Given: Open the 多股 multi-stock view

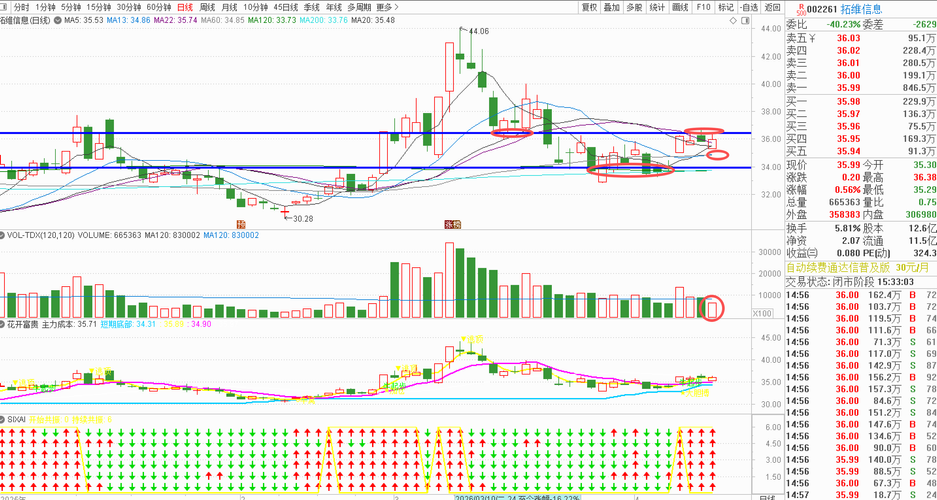Looking at the screenshot, I should click(x=633, y=7).
